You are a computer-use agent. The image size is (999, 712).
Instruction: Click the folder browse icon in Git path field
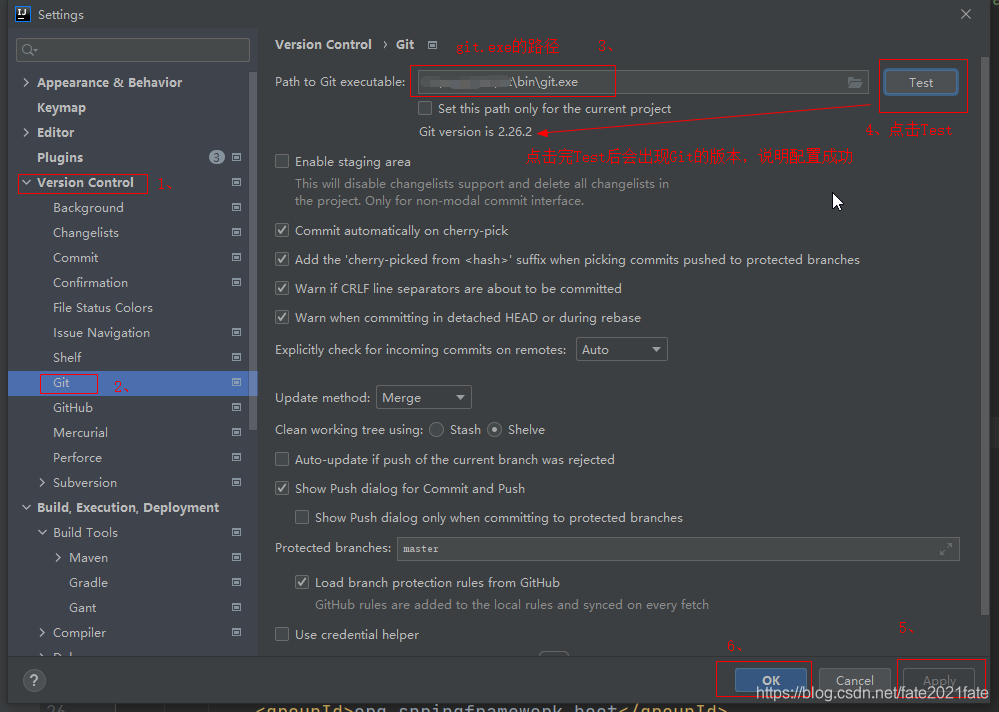coord(855,82)
